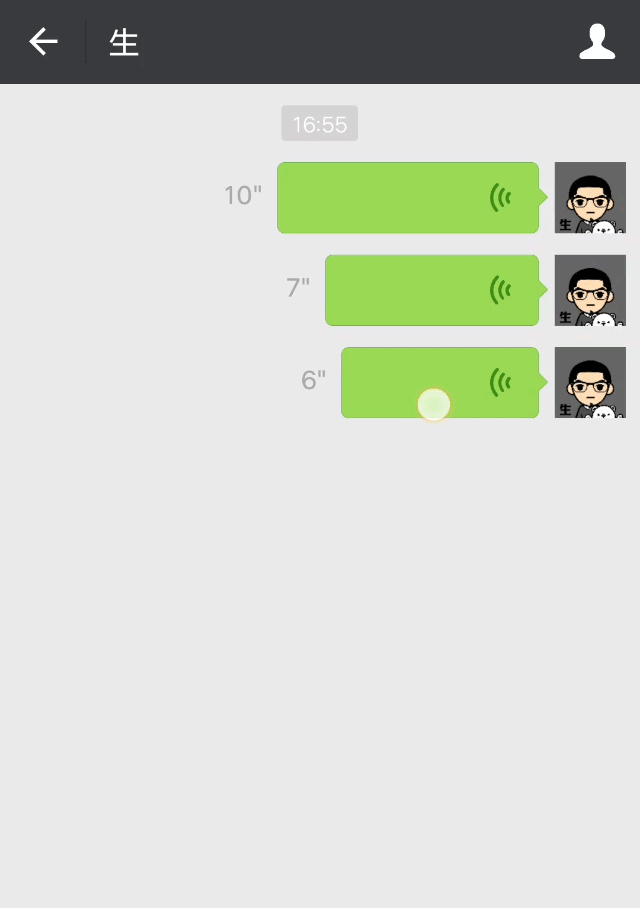The image size is (640, 908).
Task: Go back using the left arrow
Action: tap(43, 42)
